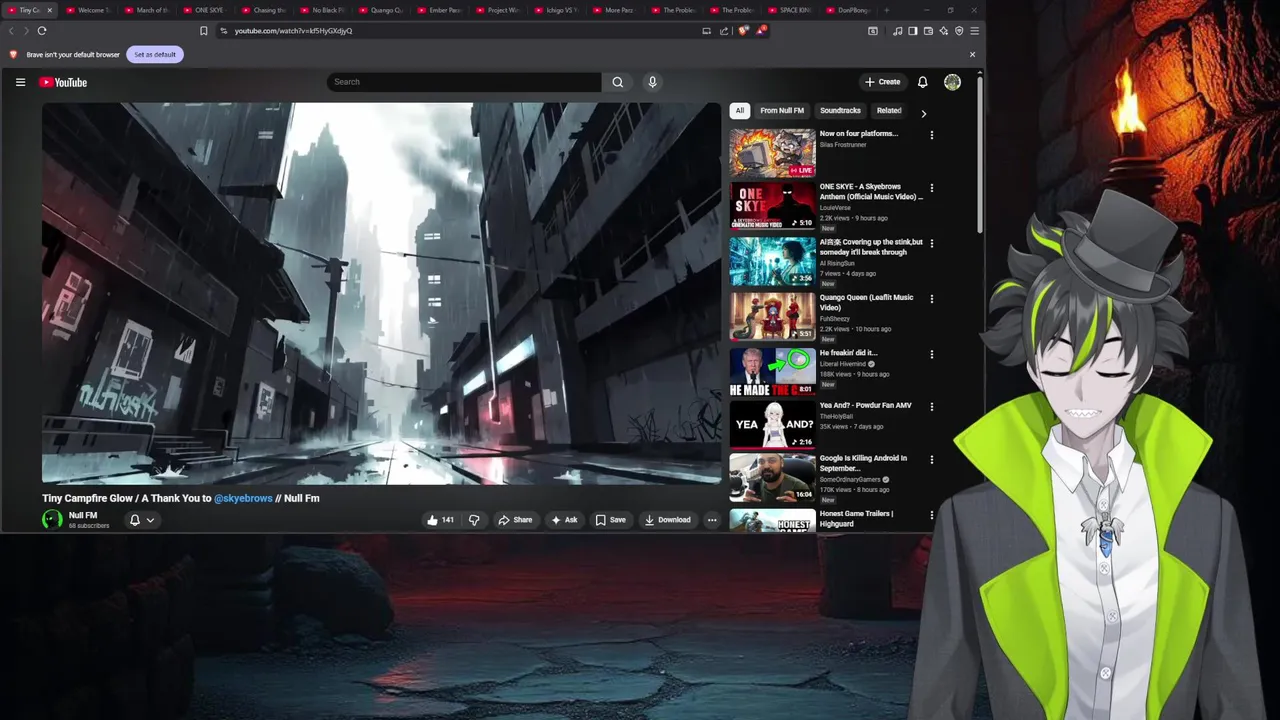Image resolution: width=1280 pixels, height=720 pixels.
Task: Reload the page in the browser
Action: coord(42,31)
